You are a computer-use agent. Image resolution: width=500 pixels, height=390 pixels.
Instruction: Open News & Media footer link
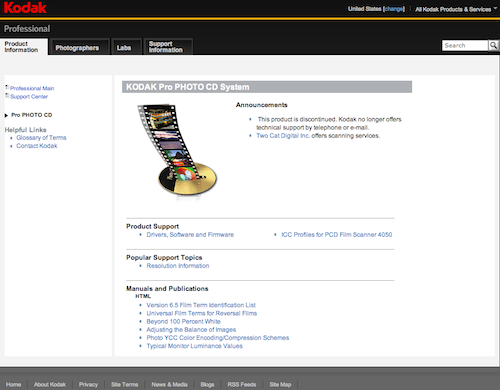(x=169, y=385)
